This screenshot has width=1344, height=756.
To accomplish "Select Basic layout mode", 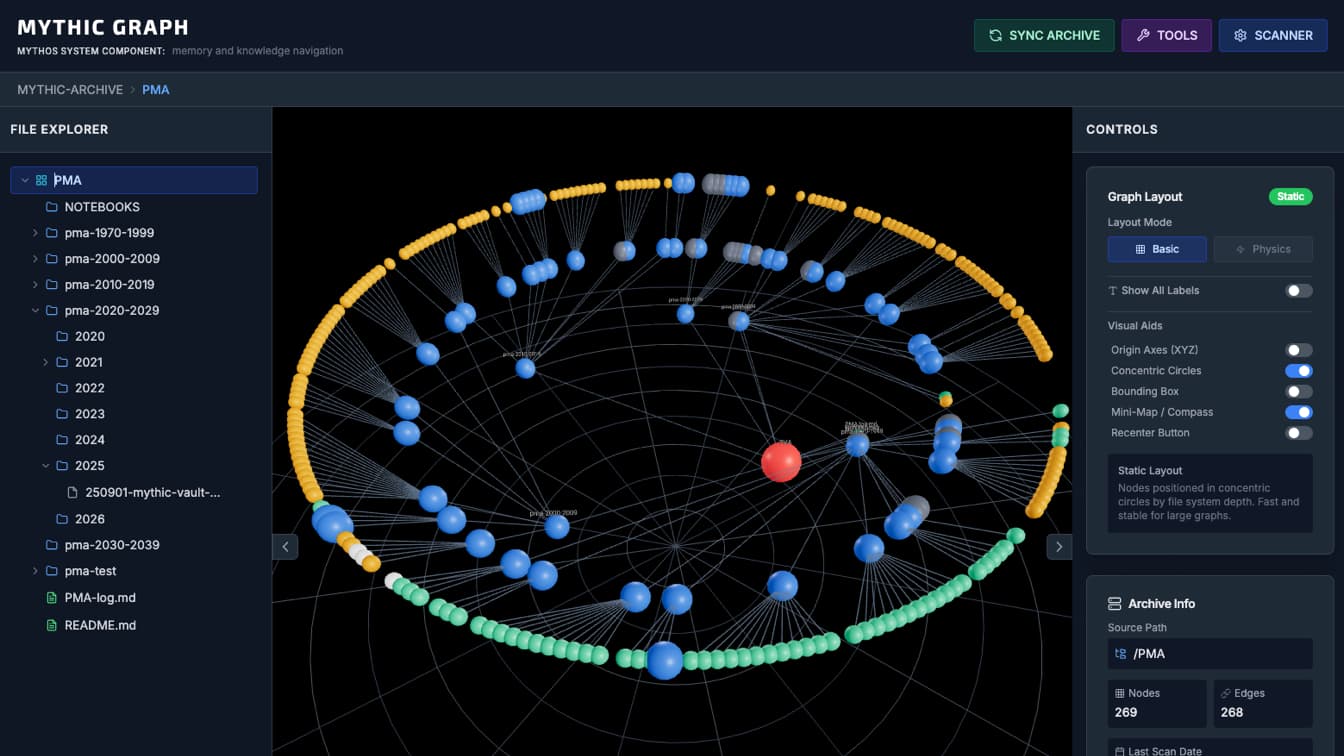I will click(x=1157, y=249).
